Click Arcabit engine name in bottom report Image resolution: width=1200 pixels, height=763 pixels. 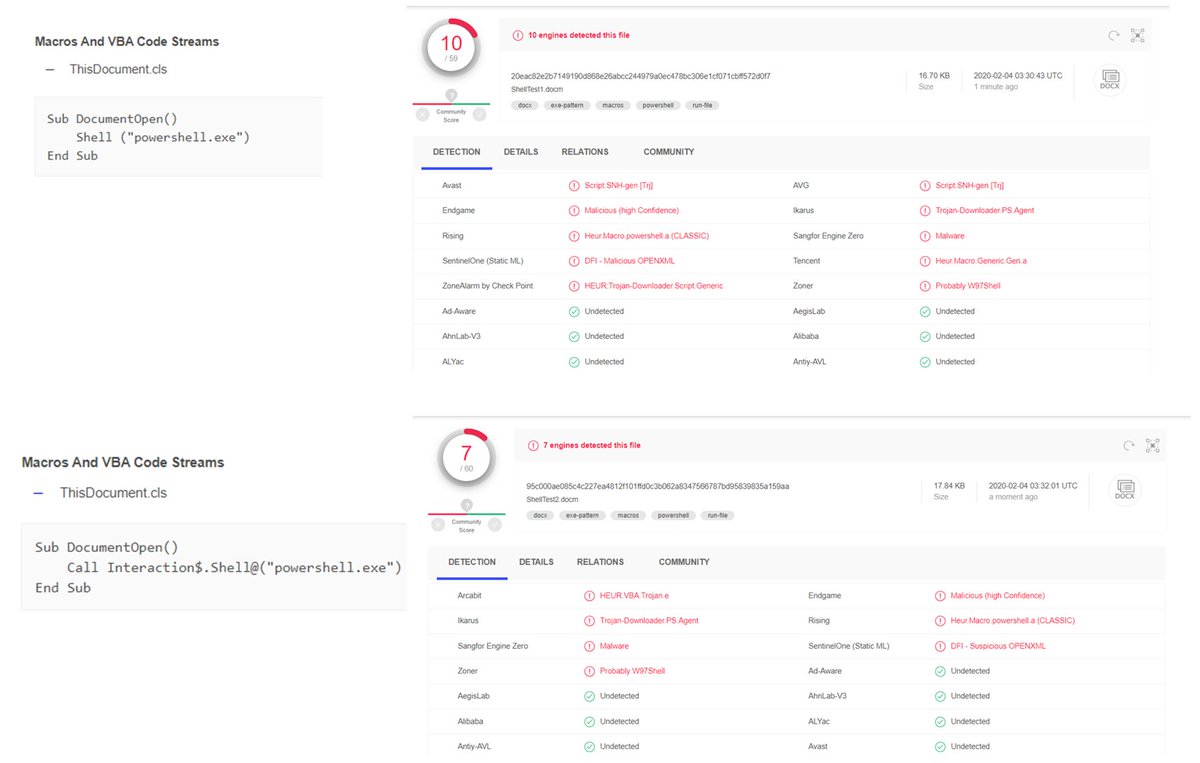pos(470,595)
